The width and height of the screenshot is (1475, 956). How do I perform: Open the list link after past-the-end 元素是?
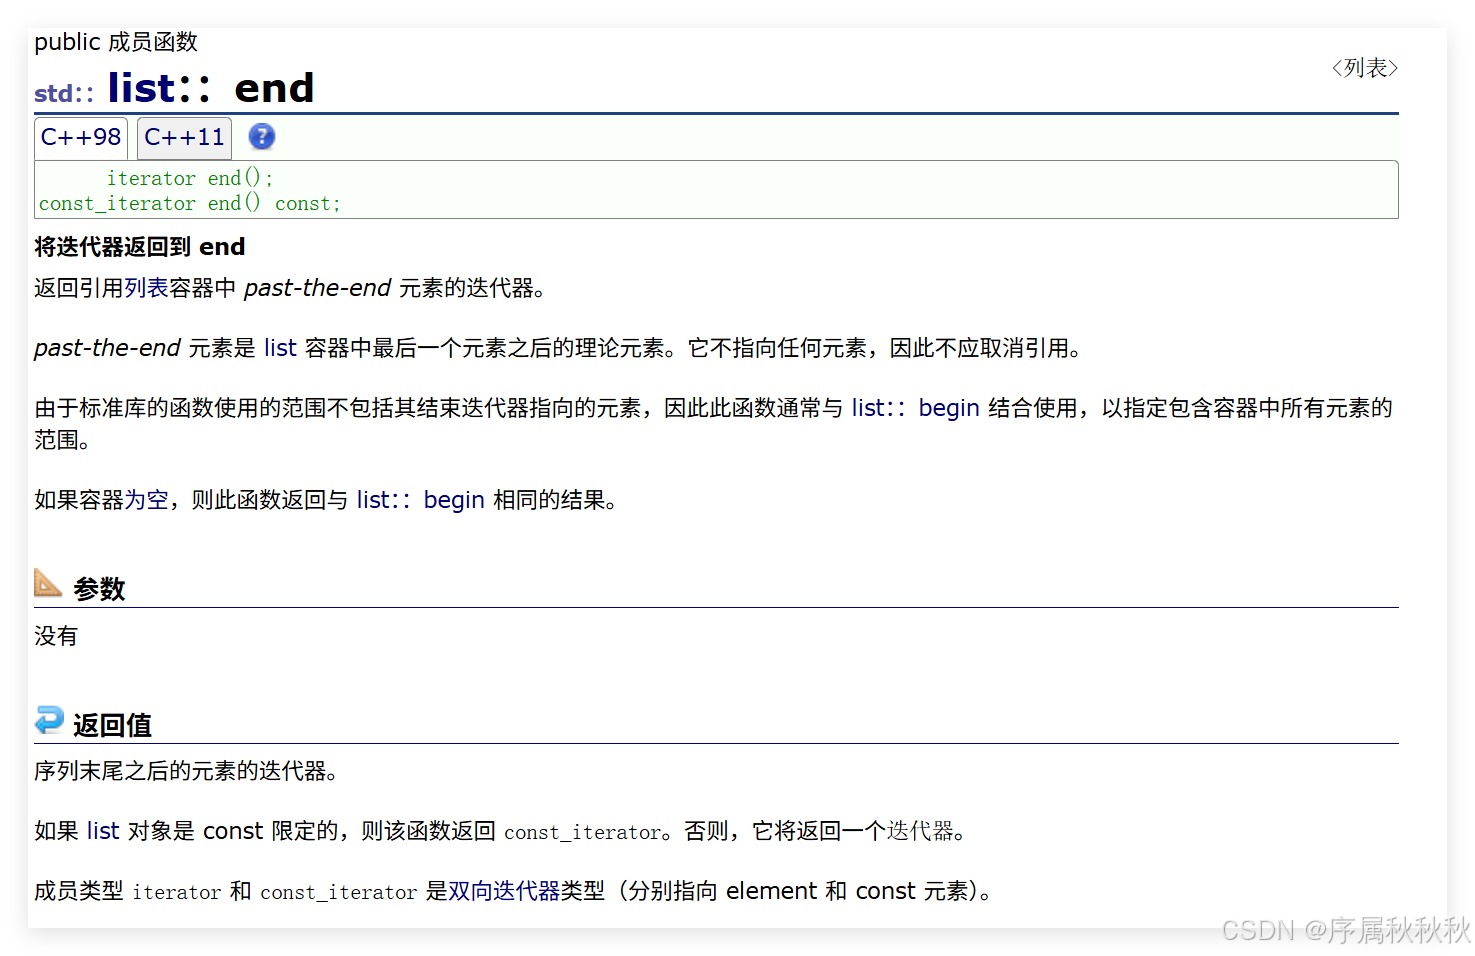tap(281, 348)
